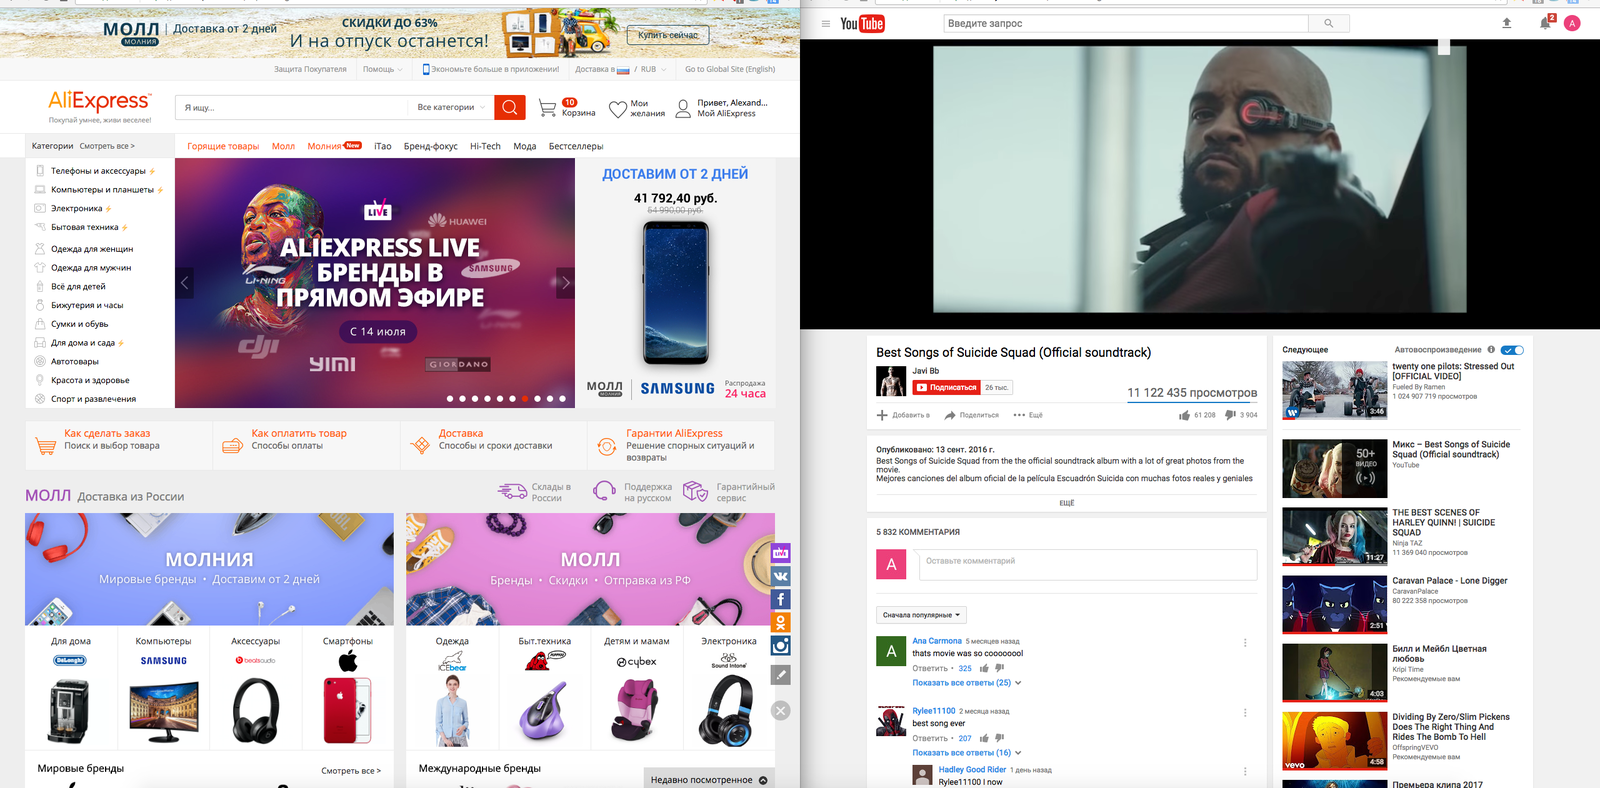Click the edit pencil icon in floating sidebar

pos(781,675)
